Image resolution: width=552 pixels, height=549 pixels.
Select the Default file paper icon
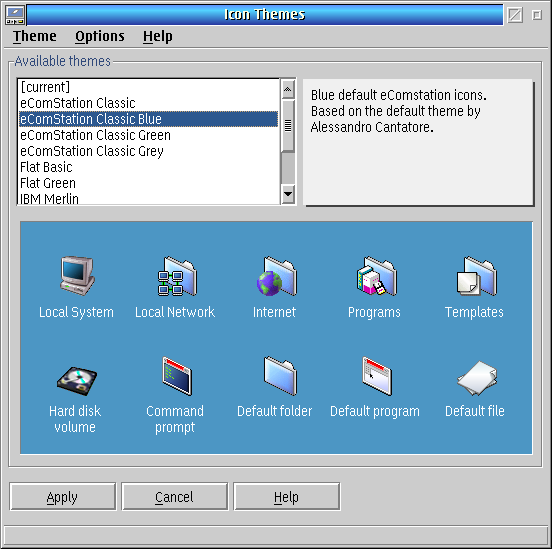tap(477, 378)
